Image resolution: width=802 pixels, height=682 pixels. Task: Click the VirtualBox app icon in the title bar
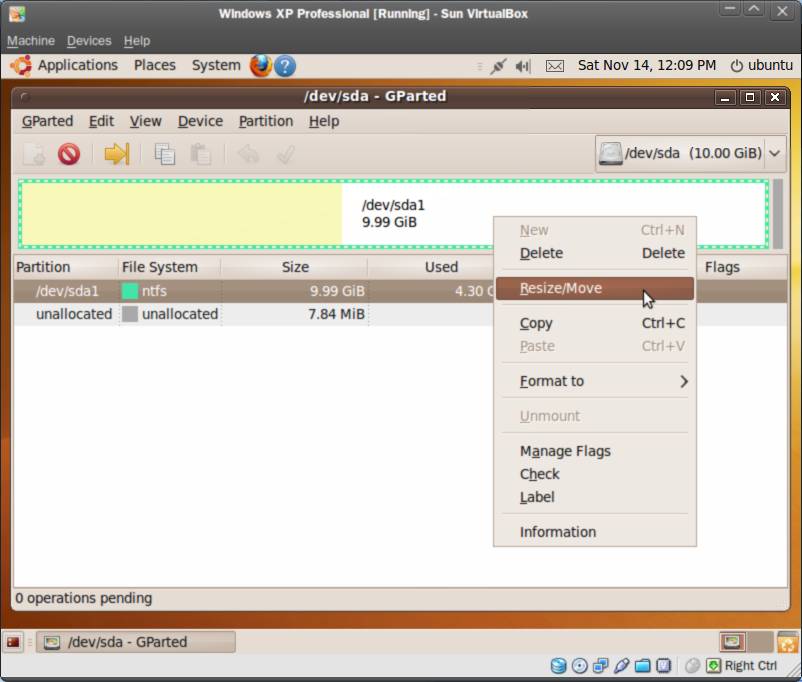pos(17,14)
